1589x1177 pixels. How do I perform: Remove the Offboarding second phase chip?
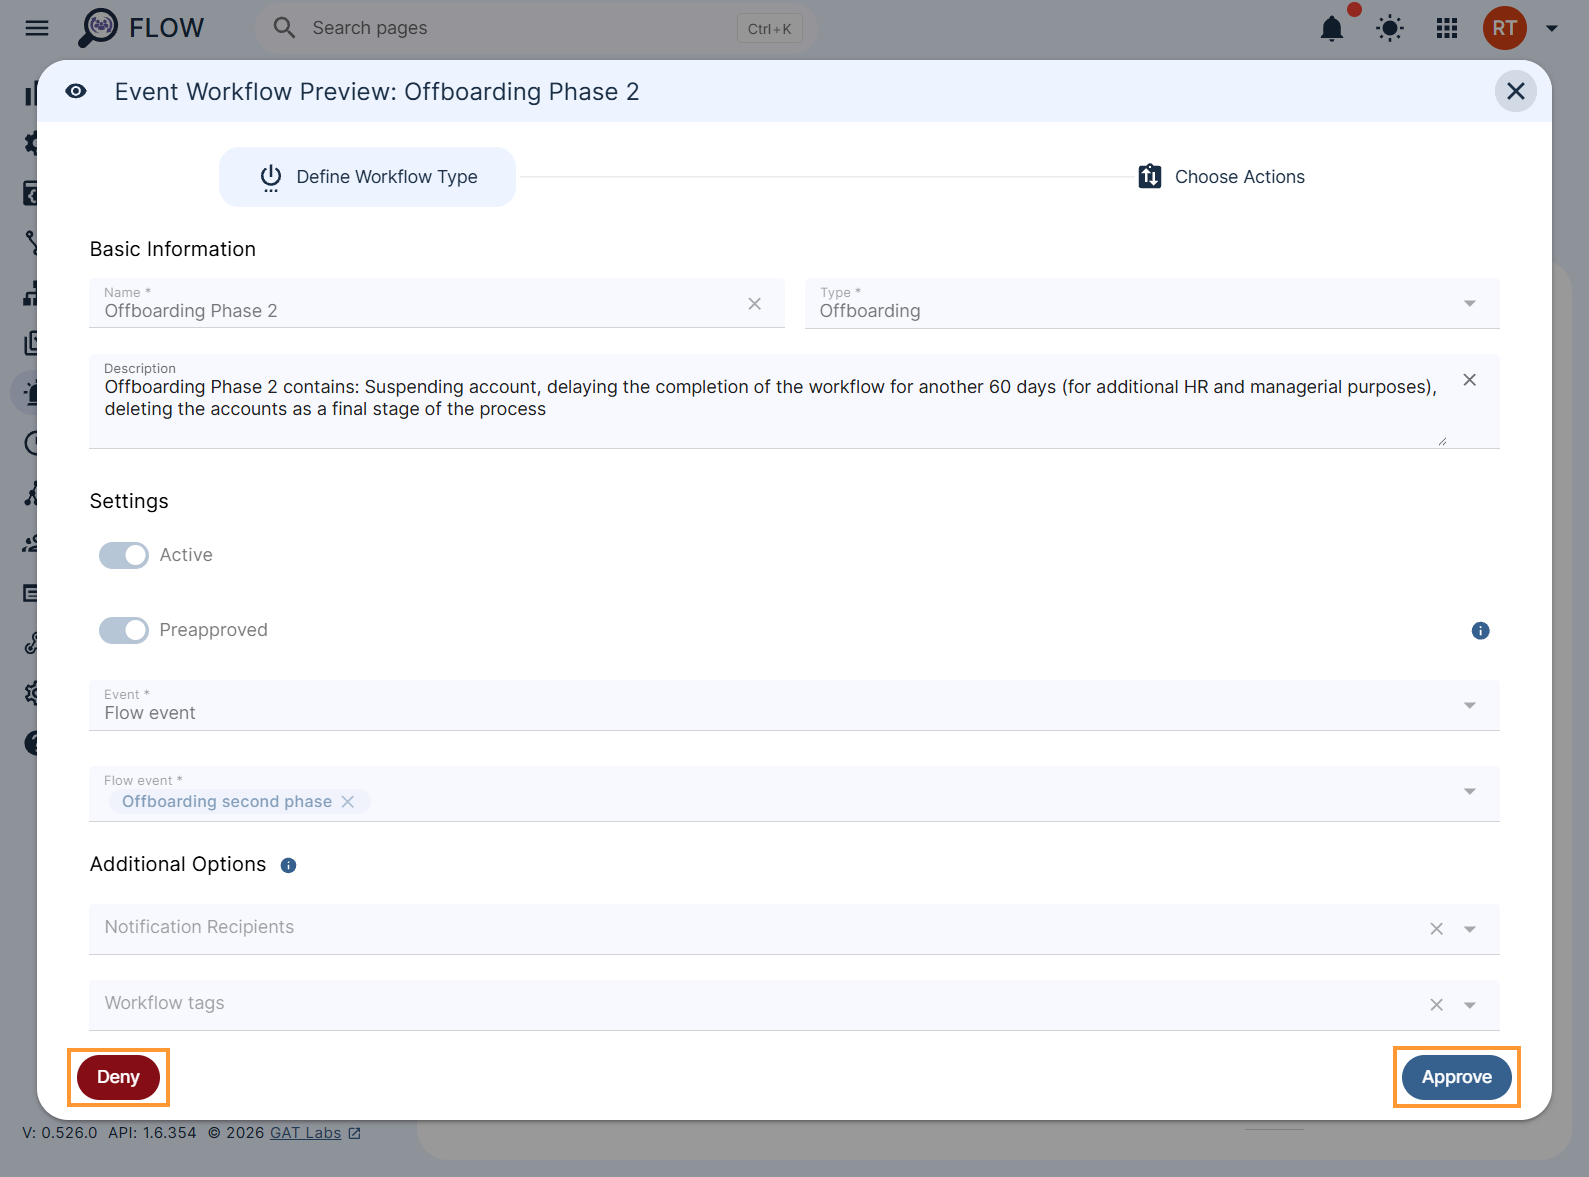348,802
